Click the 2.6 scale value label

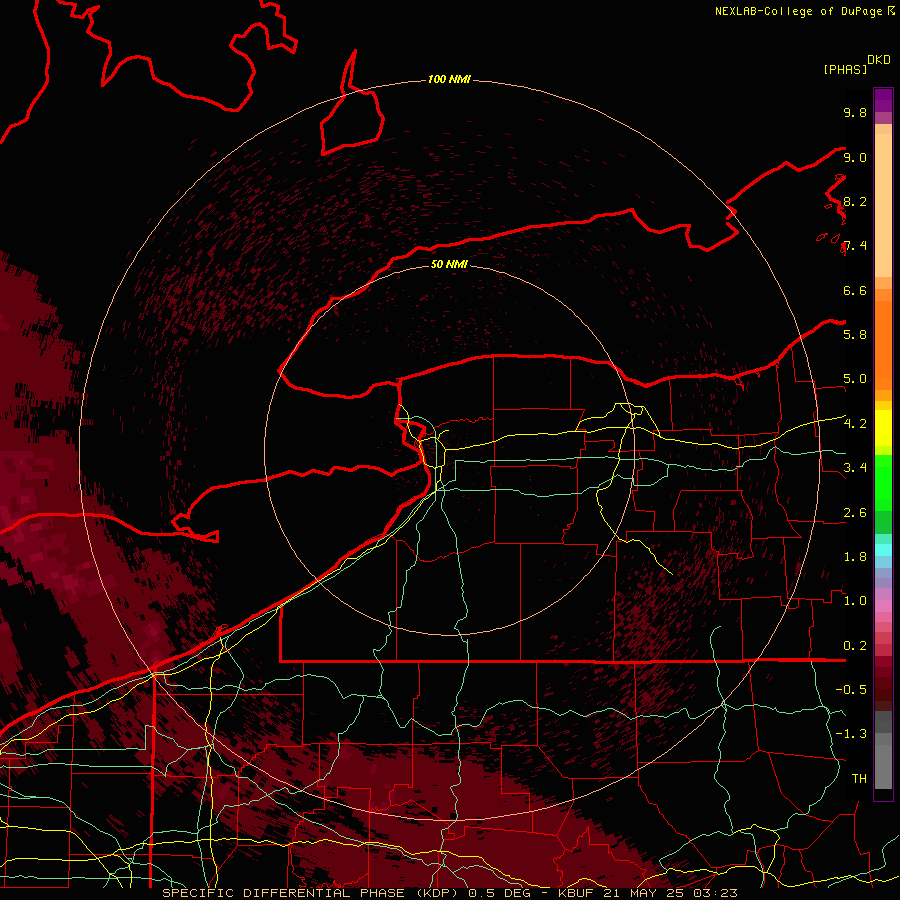[x=855, y=513]
